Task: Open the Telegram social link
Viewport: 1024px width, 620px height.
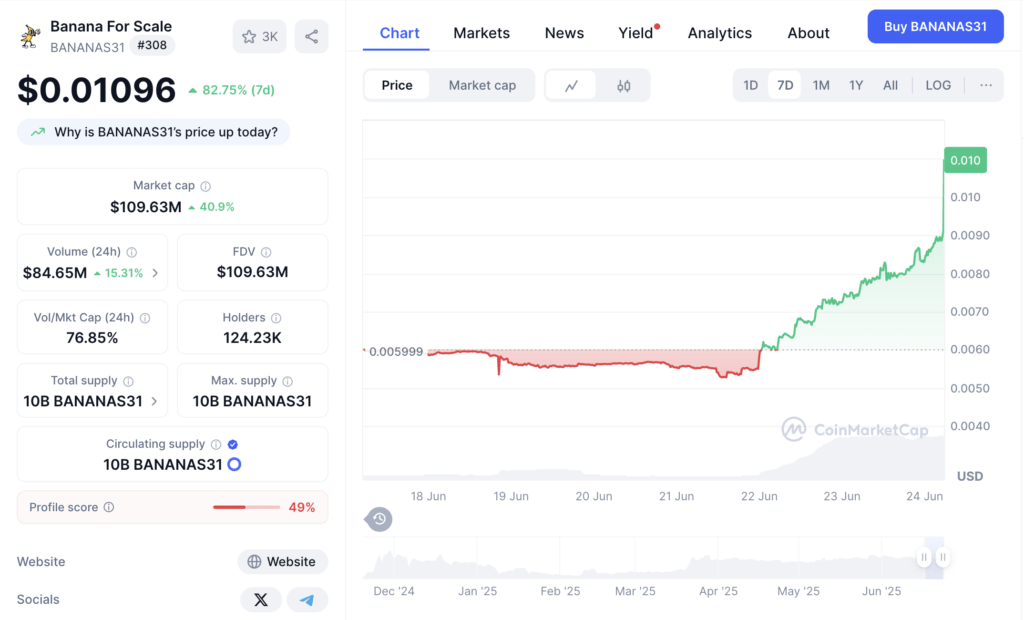Action: pyautogui.click(x=307, y=600)
